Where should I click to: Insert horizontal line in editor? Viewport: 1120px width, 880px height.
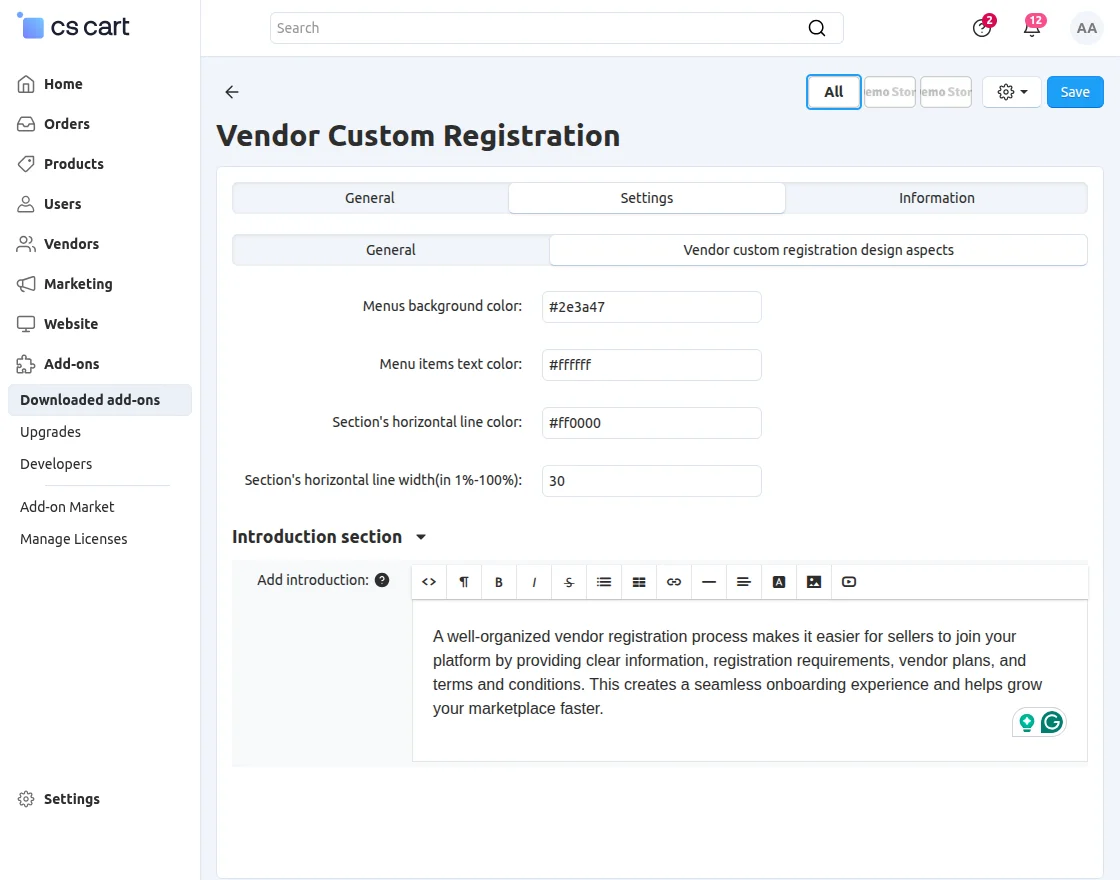click(x=709, y=581)
